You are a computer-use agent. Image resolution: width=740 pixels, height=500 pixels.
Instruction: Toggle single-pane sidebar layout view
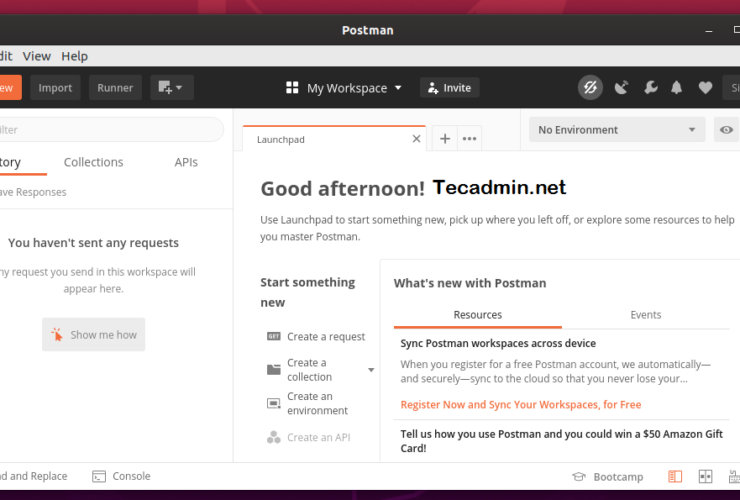coord(676,477)
